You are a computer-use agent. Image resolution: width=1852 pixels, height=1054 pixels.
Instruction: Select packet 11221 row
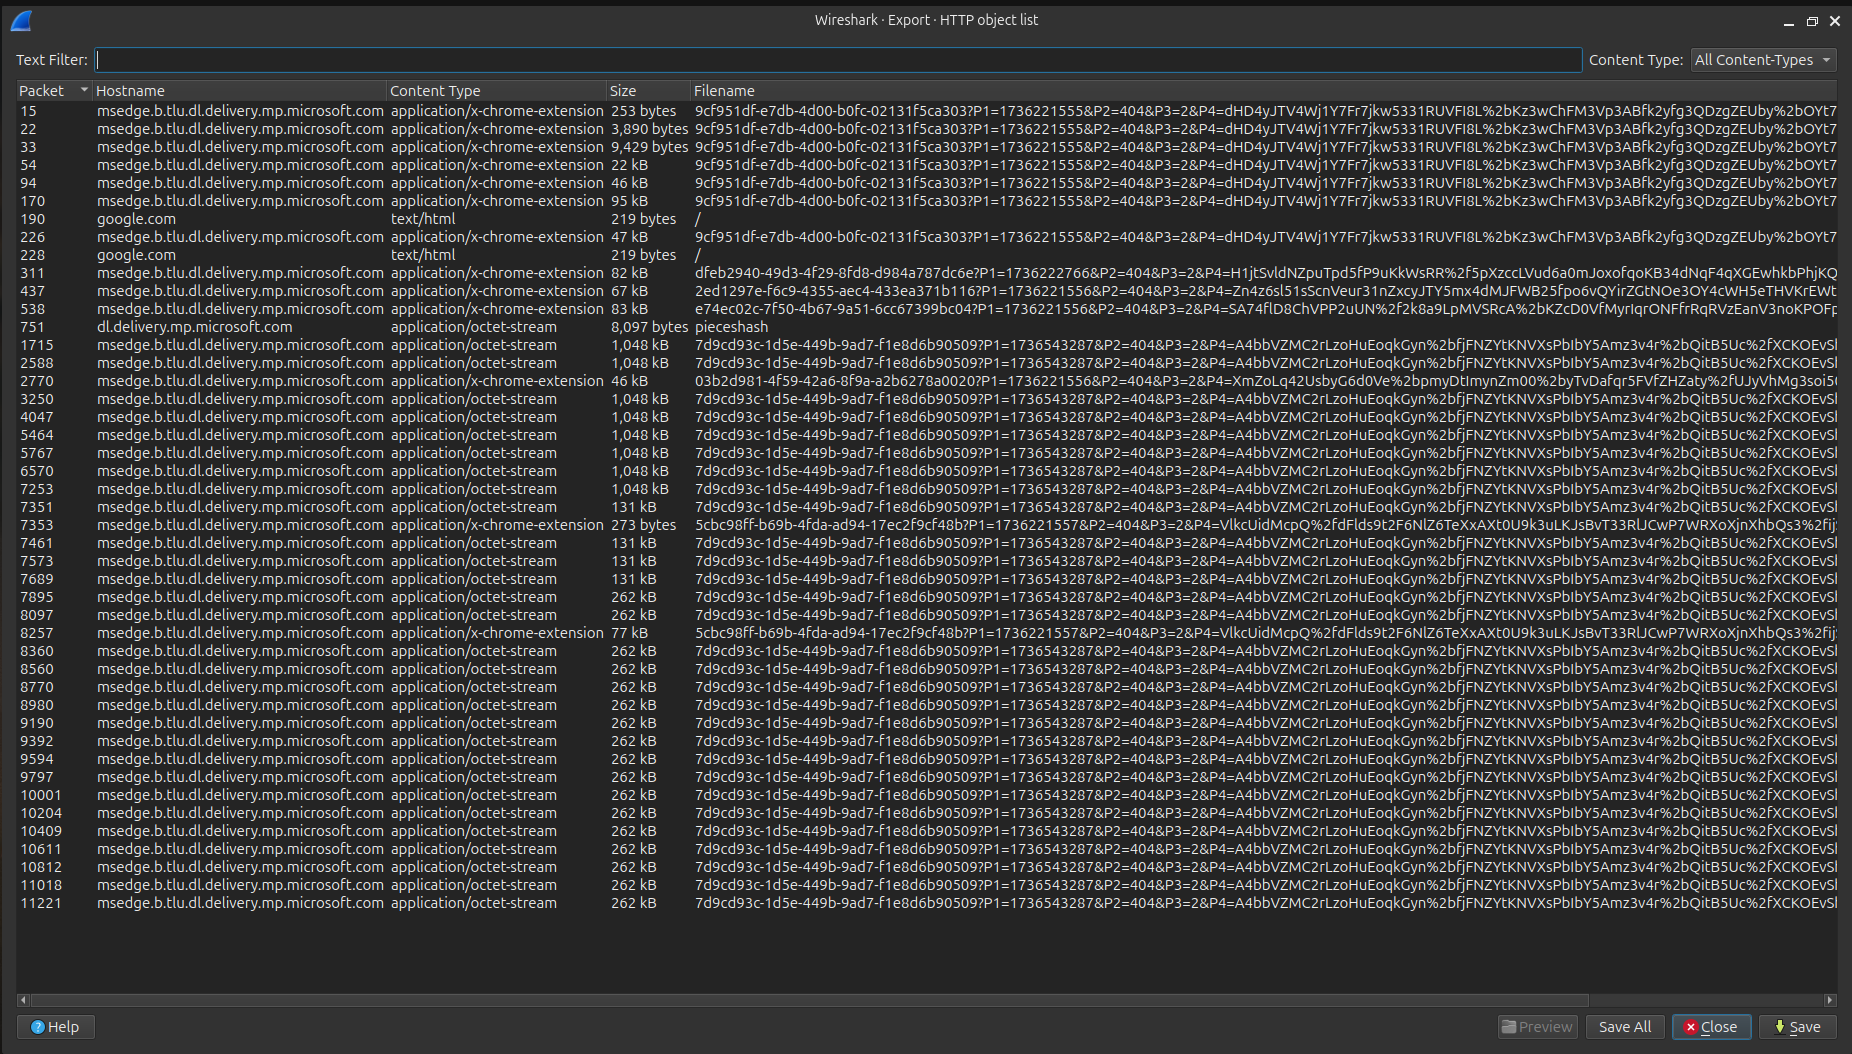pyautogui.click(x=927, y=903)
